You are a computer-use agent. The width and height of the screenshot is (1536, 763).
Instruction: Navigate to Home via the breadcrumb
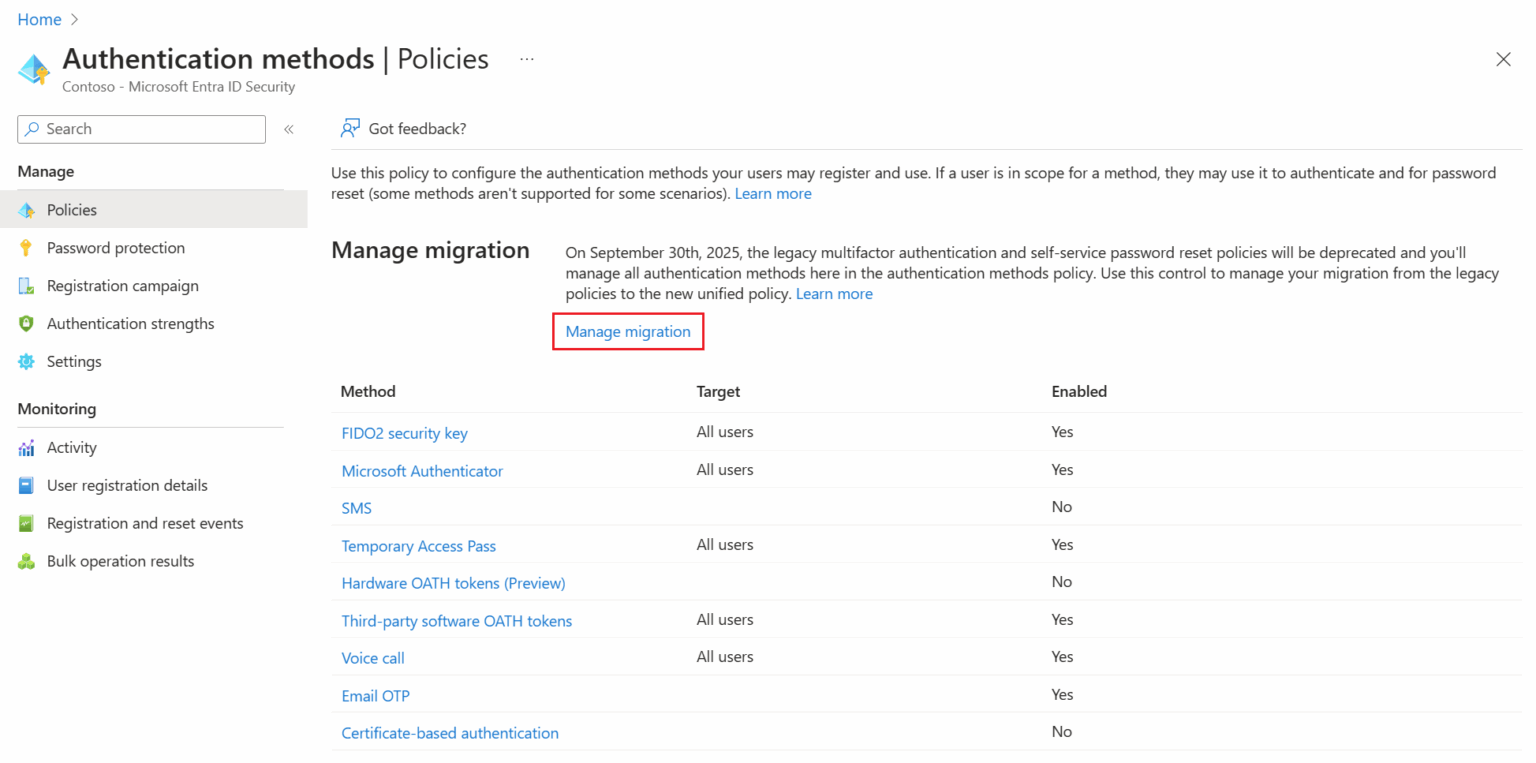(39, 19)
